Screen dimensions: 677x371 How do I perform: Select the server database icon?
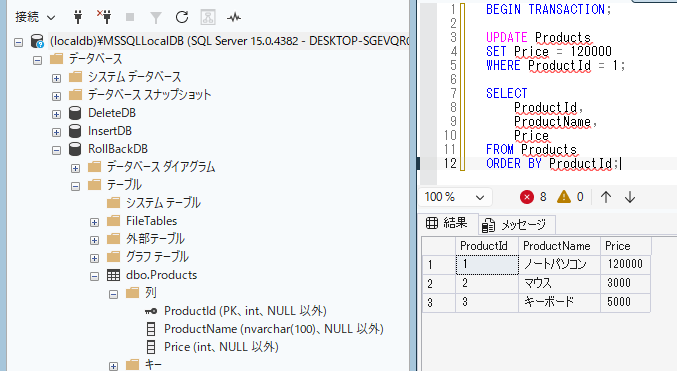pyautogui.click(x=37, y=41)
